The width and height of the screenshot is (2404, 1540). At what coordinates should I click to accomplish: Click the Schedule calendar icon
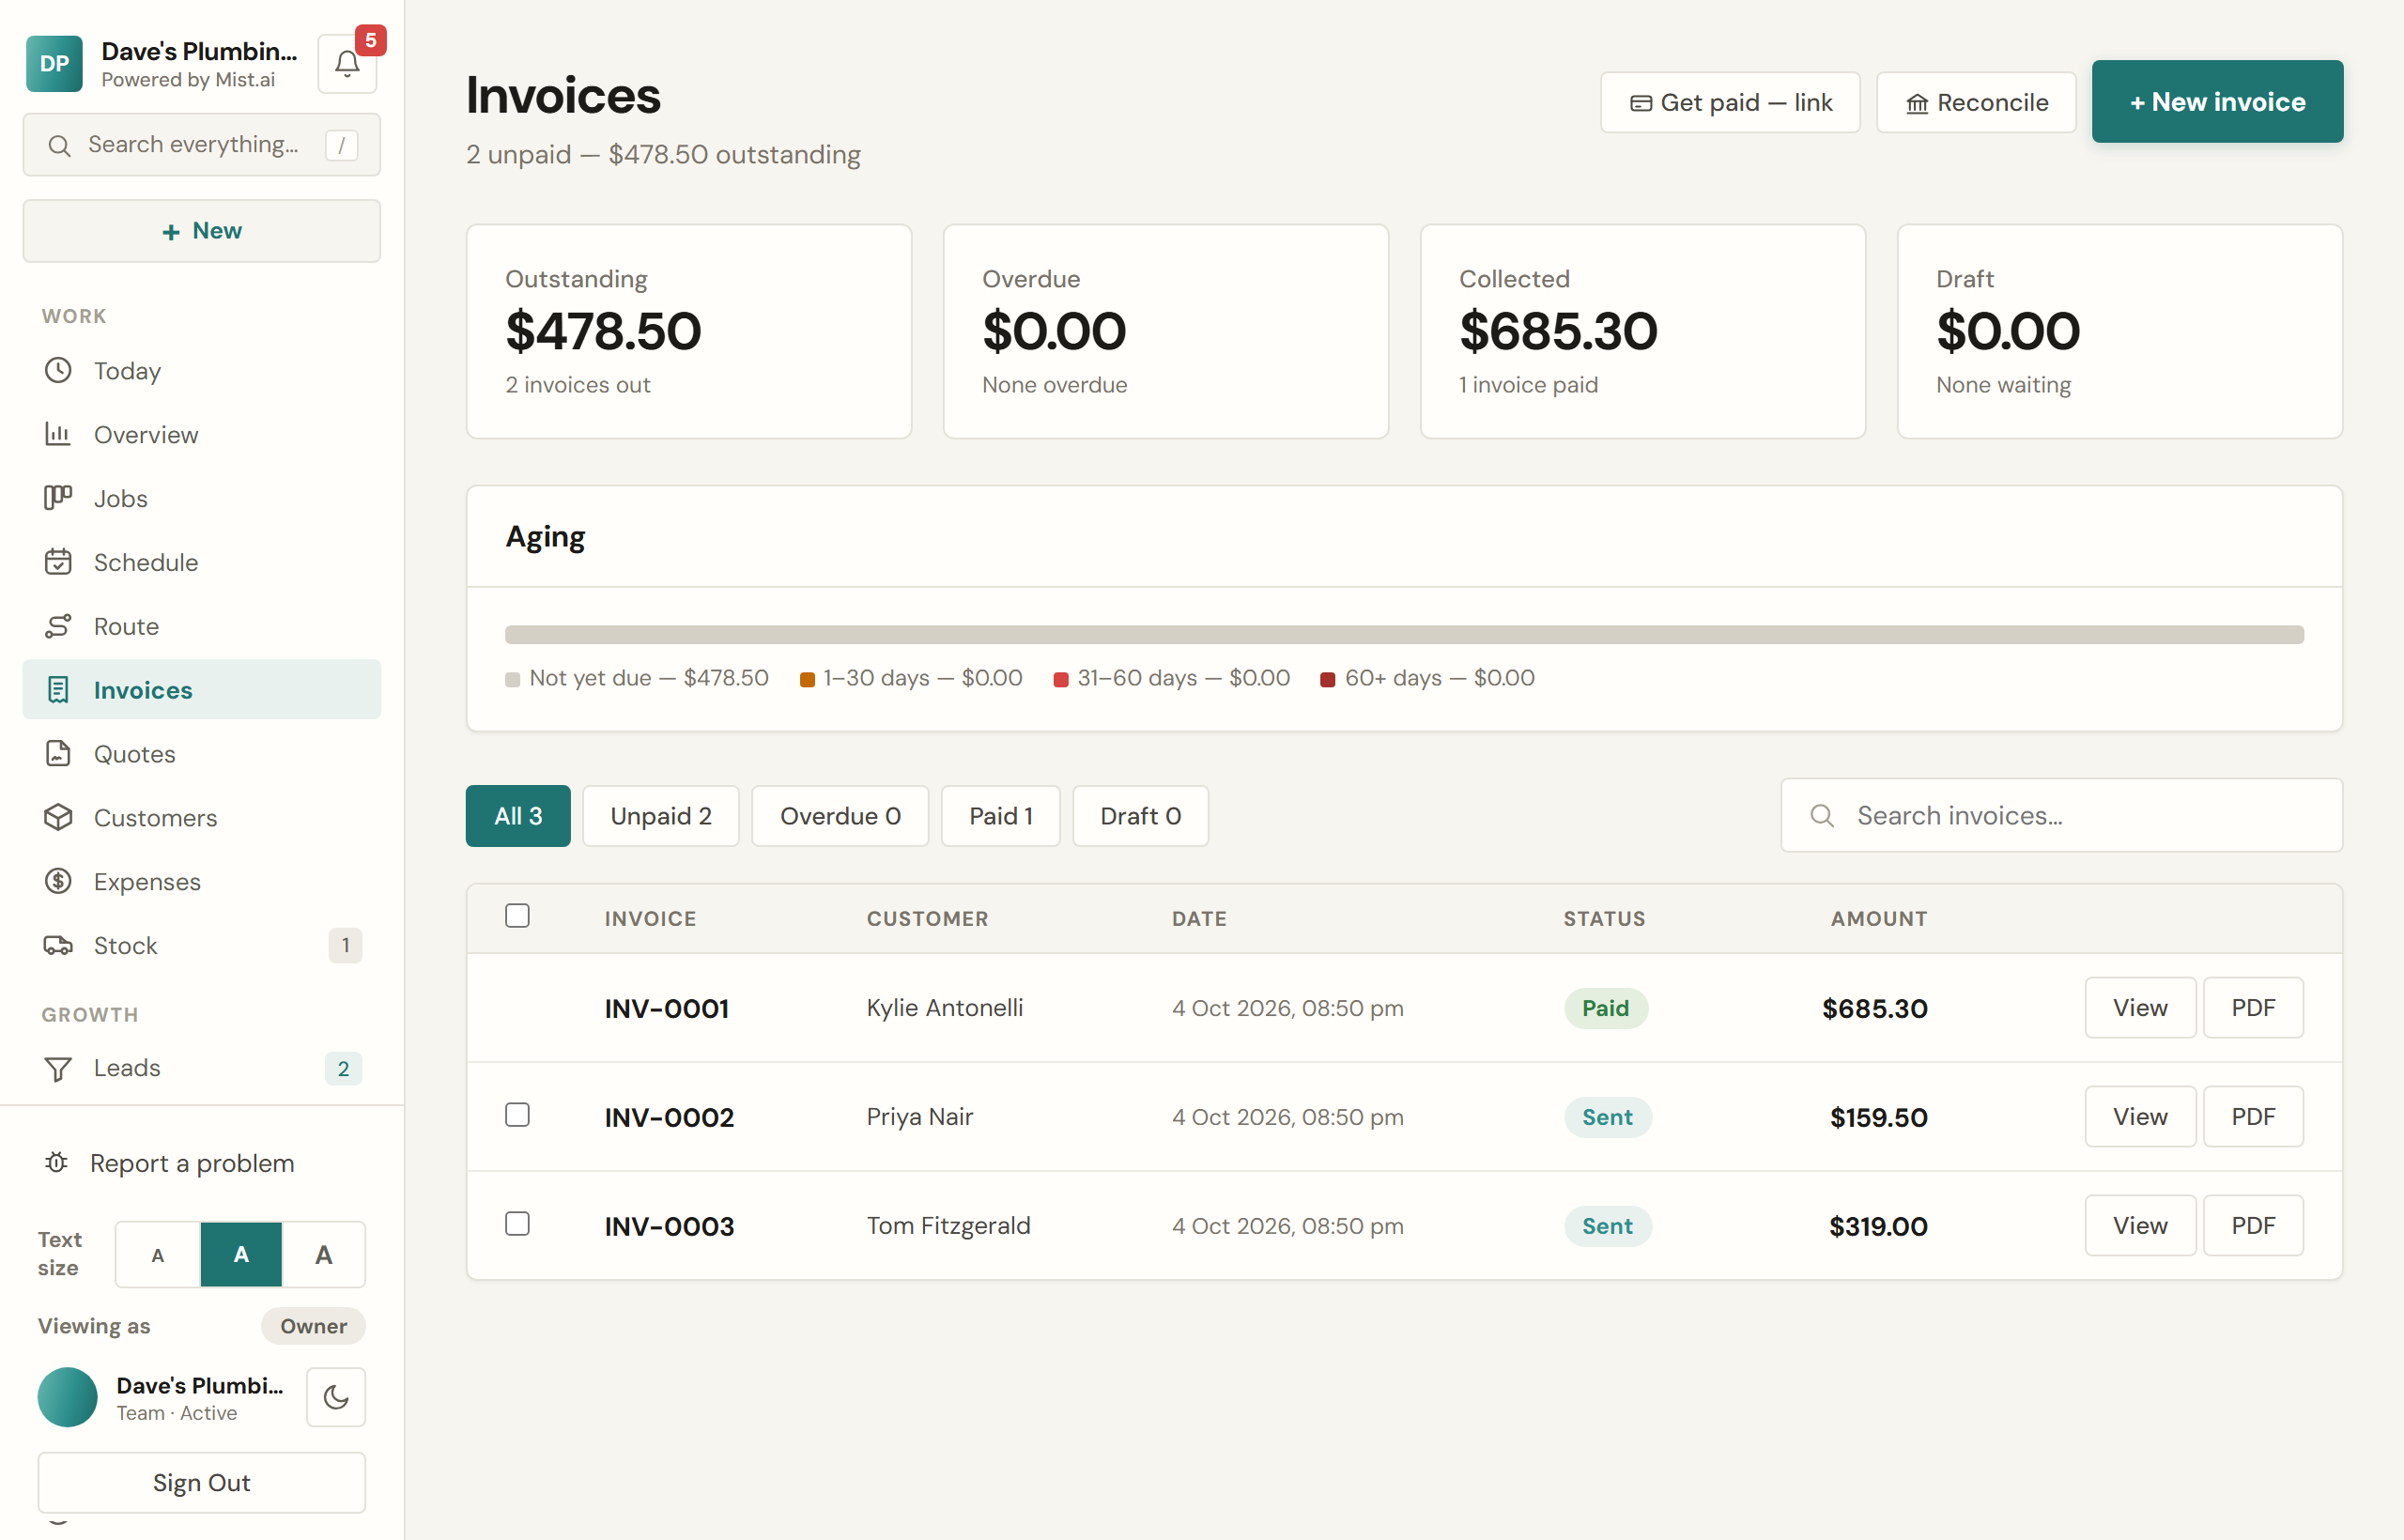(58, 562)
